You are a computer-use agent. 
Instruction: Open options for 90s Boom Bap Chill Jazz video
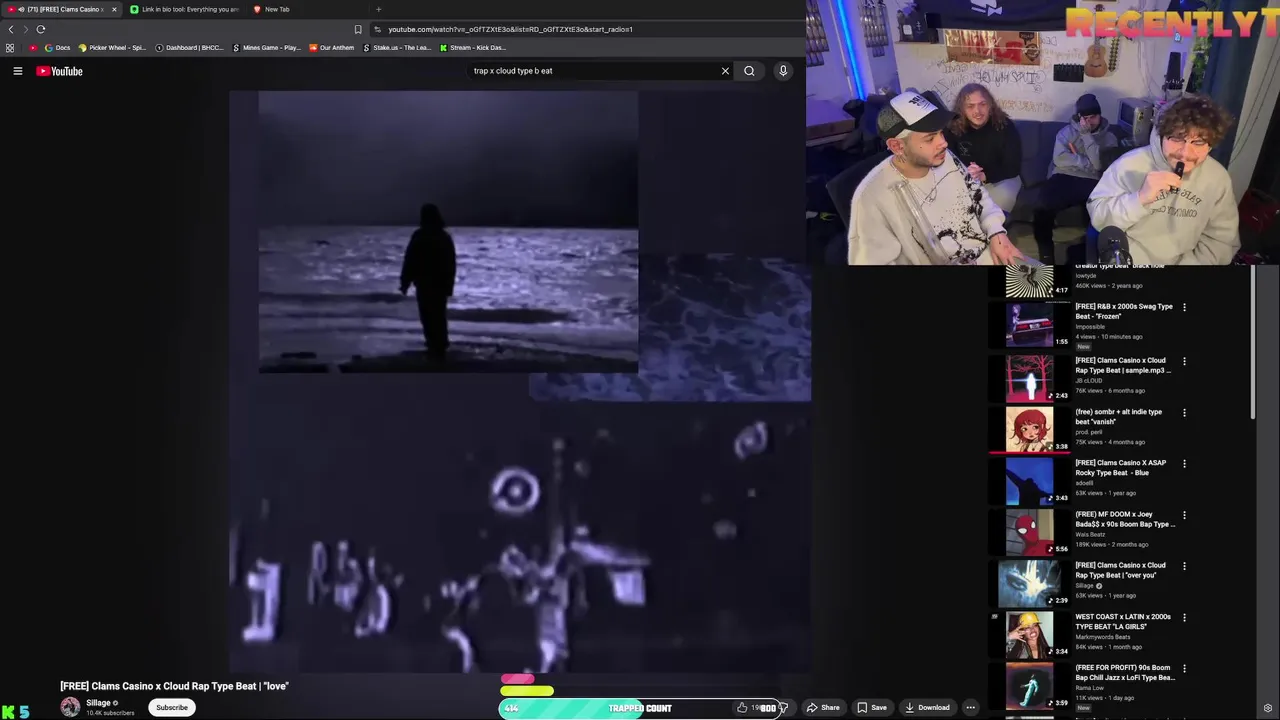(x=1184, y=668)
